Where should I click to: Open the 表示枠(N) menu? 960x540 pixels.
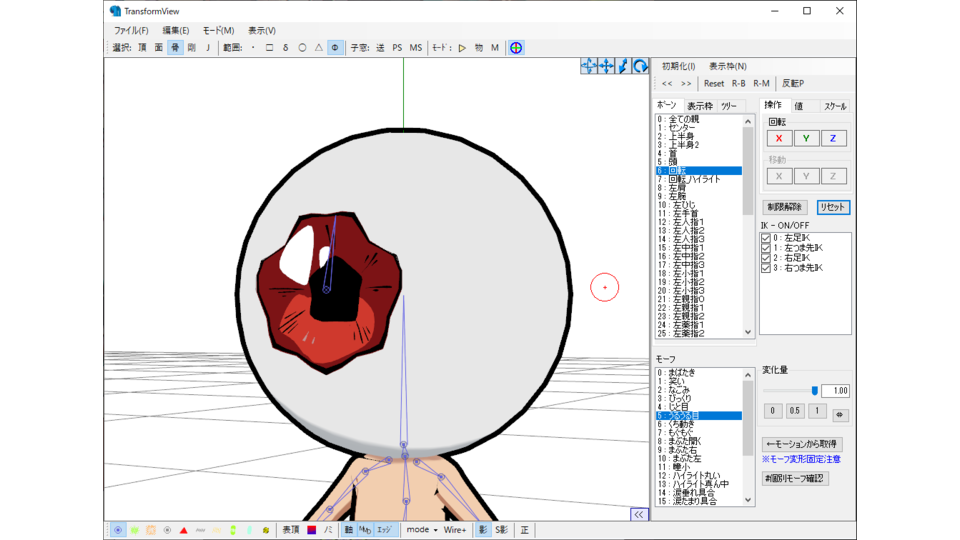pyautogui.click(x=728, y=66)
